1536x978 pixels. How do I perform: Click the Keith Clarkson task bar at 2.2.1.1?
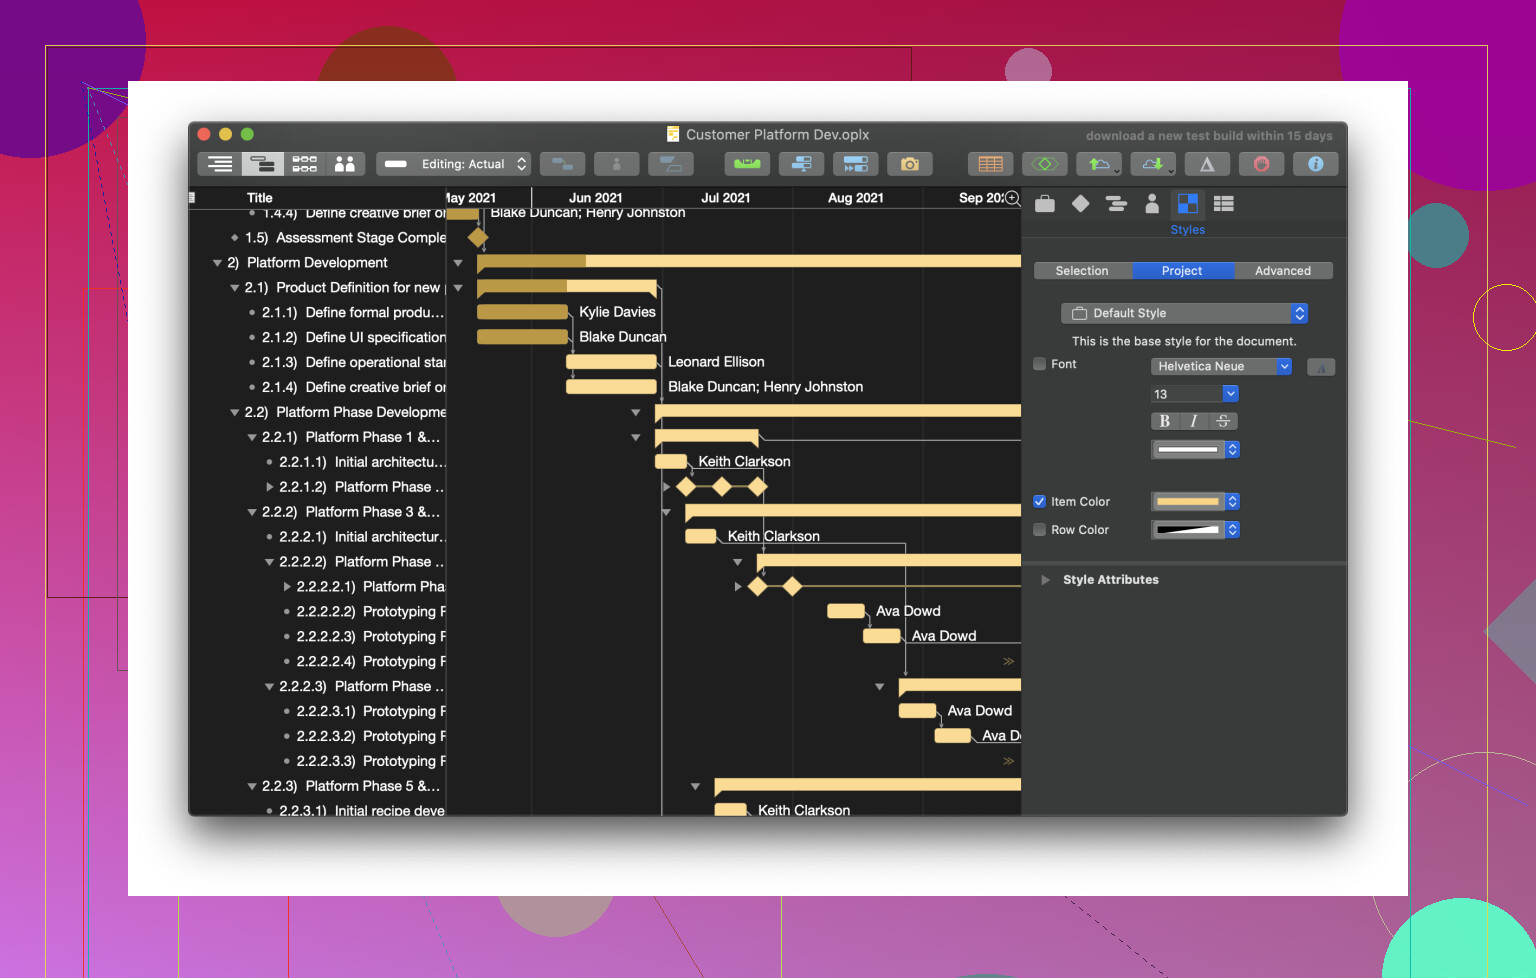(x=671, y=462)
